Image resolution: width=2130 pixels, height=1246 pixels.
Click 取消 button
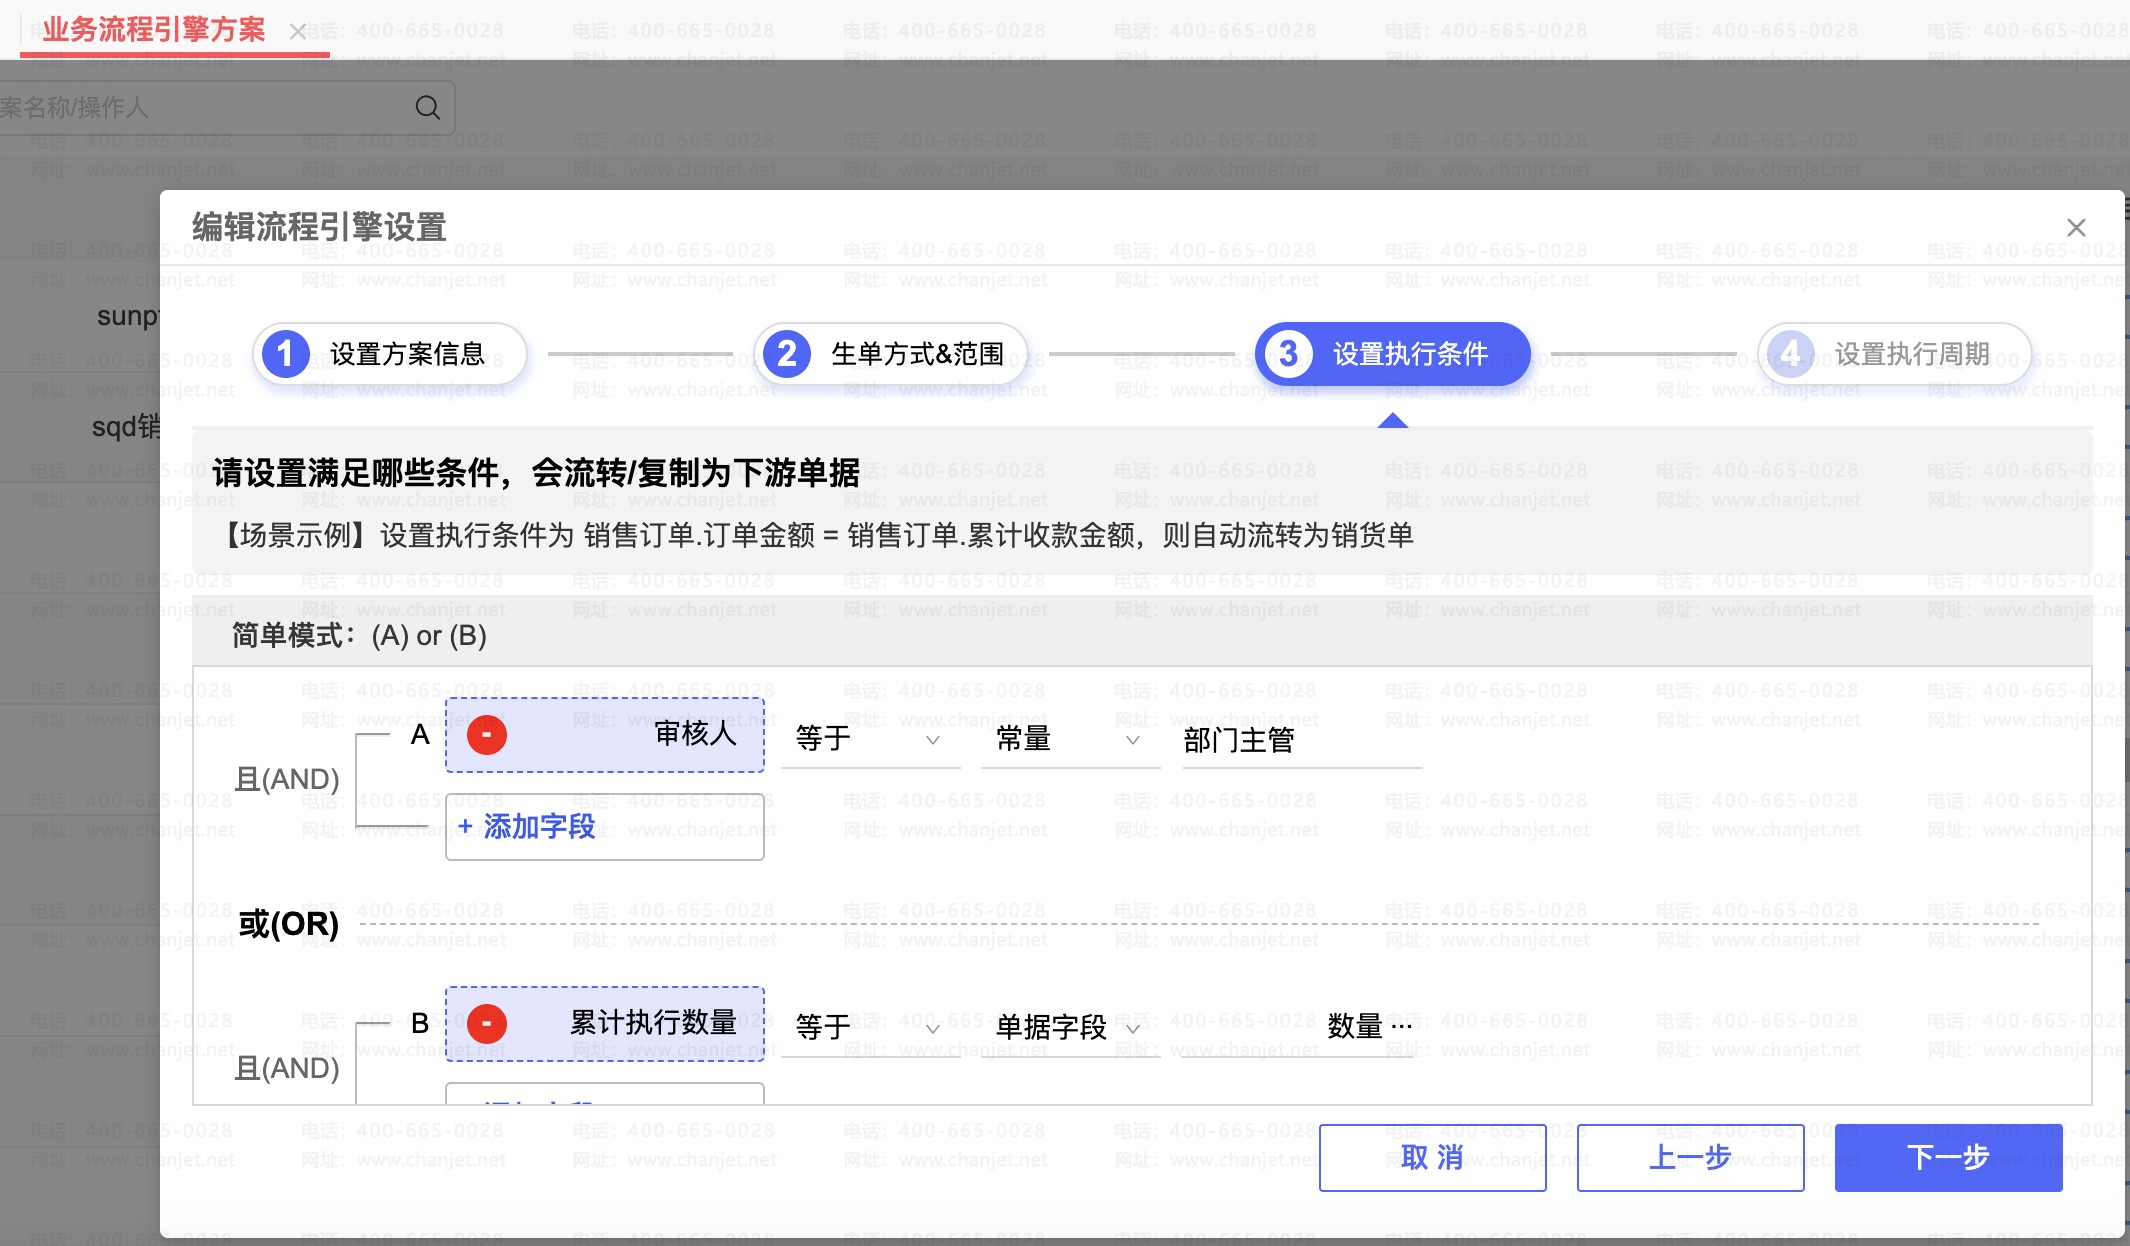[x=1432, y=1158]
